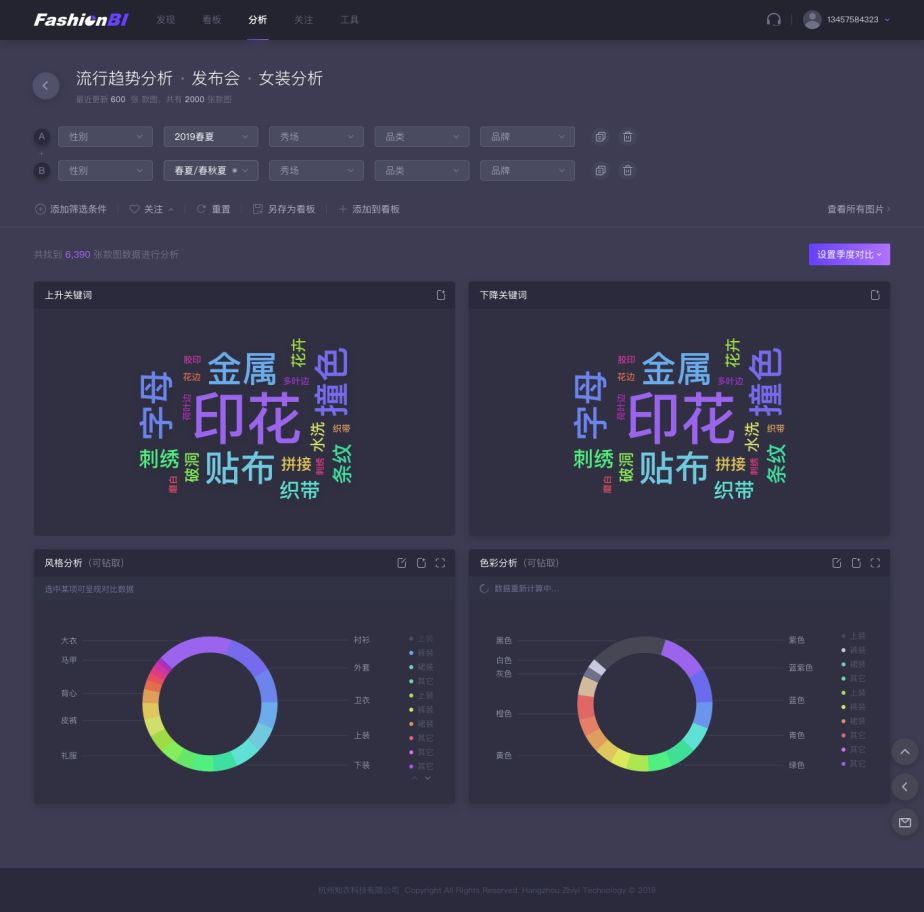
Task: Click the word 金属 in 下降关键词 cloud
Action: 676,369
